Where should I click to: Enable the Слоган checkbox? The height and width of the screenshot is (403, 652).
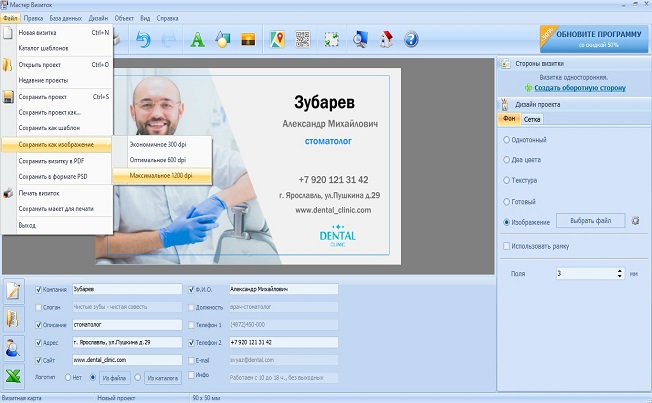(x=39, y=307)
